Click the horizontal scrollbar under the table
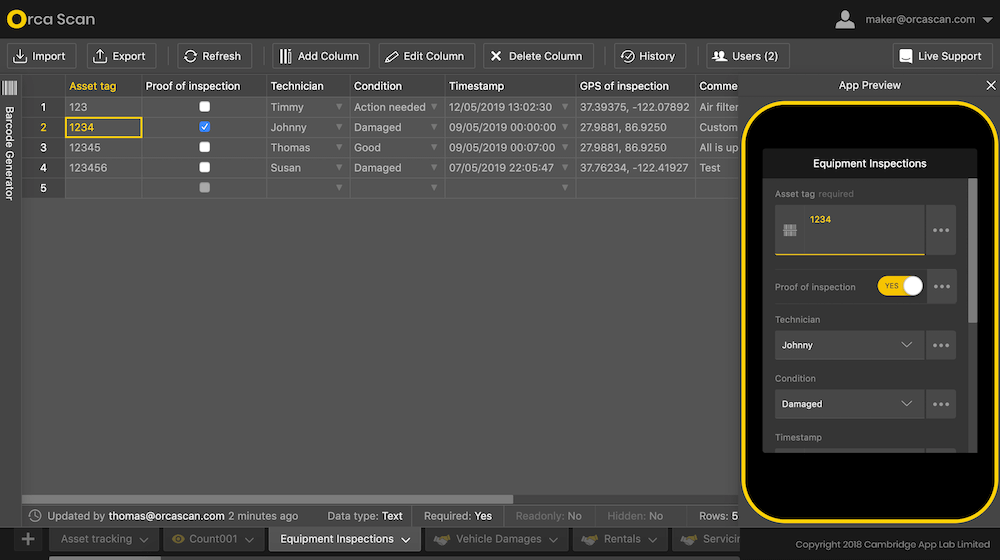This screenshot has height=560, width=1000. 268,499
